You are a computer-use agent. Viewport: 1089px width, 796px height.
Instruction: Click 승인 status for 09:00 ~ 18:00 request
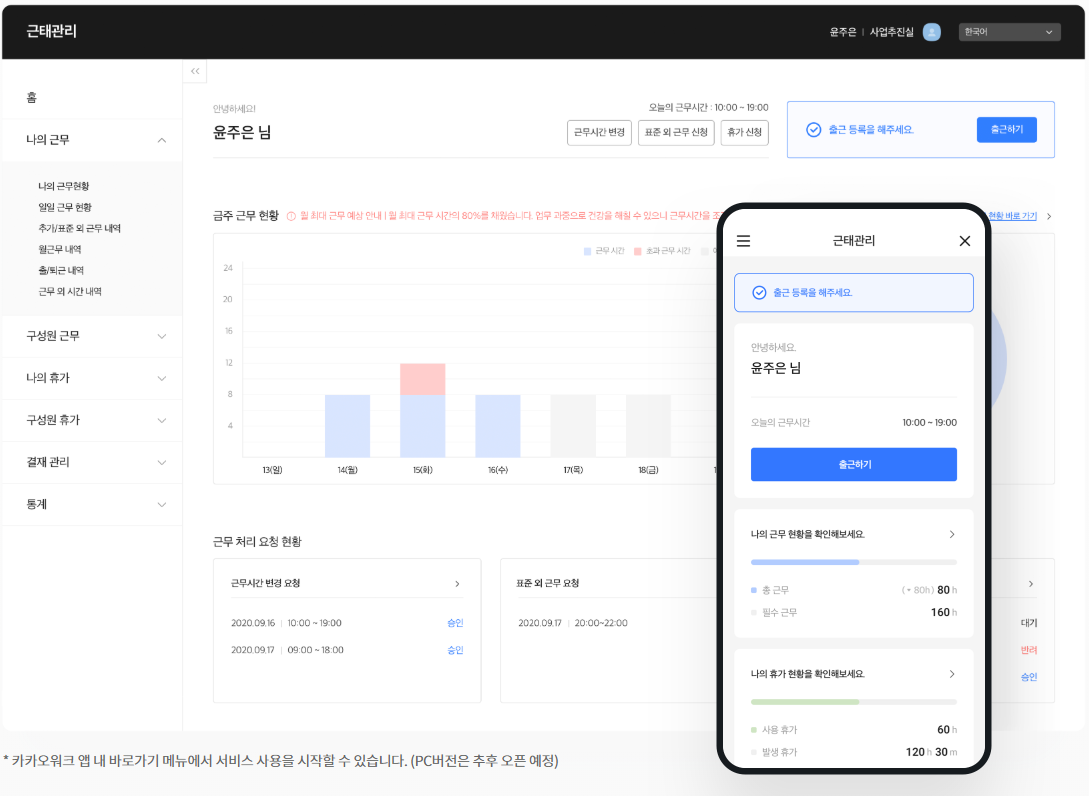click(455, 650)
